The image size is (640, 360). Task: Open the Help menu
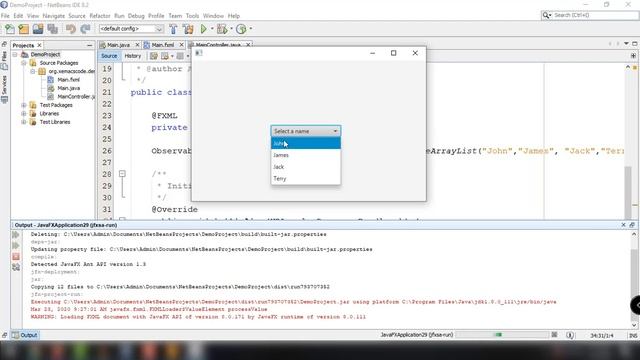[233, 16]
